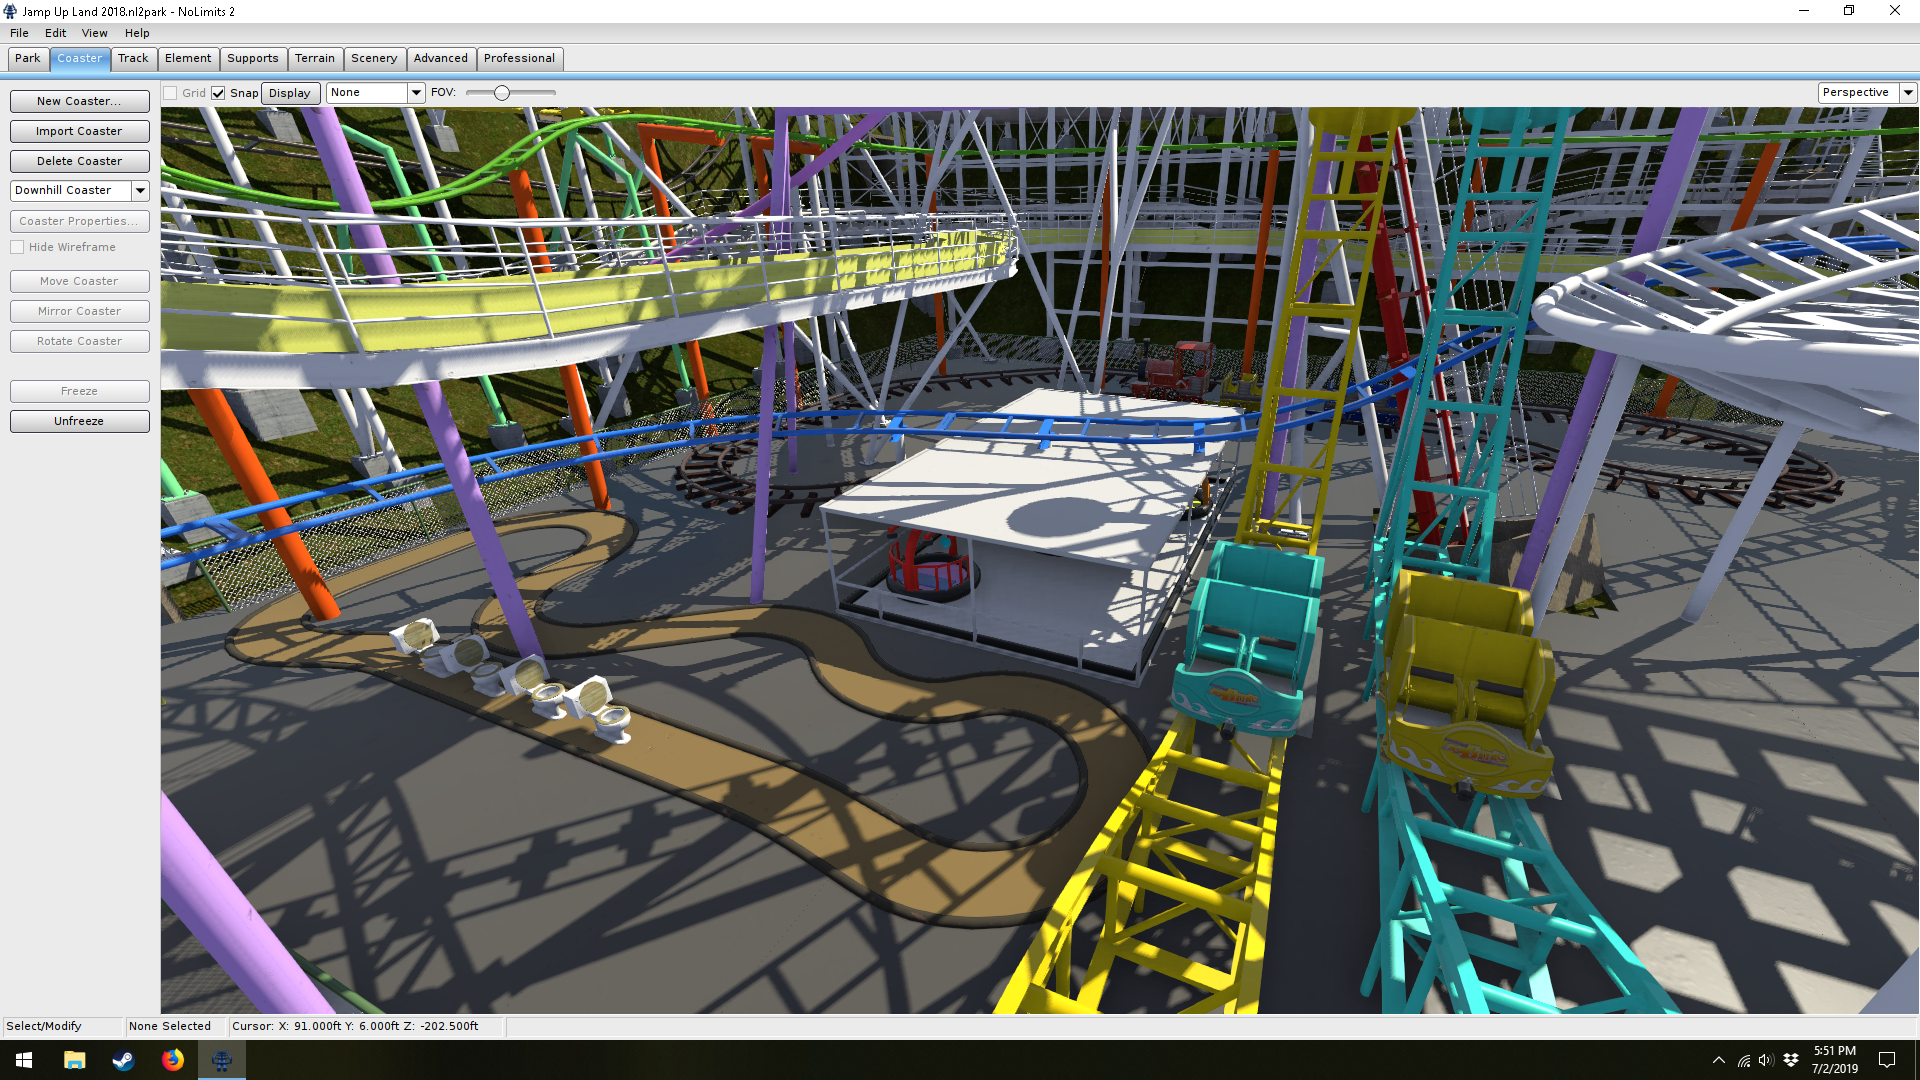Click the Display button in toolbar
The height and width of the screenshot is (1080, 1920).
[290, 93]
